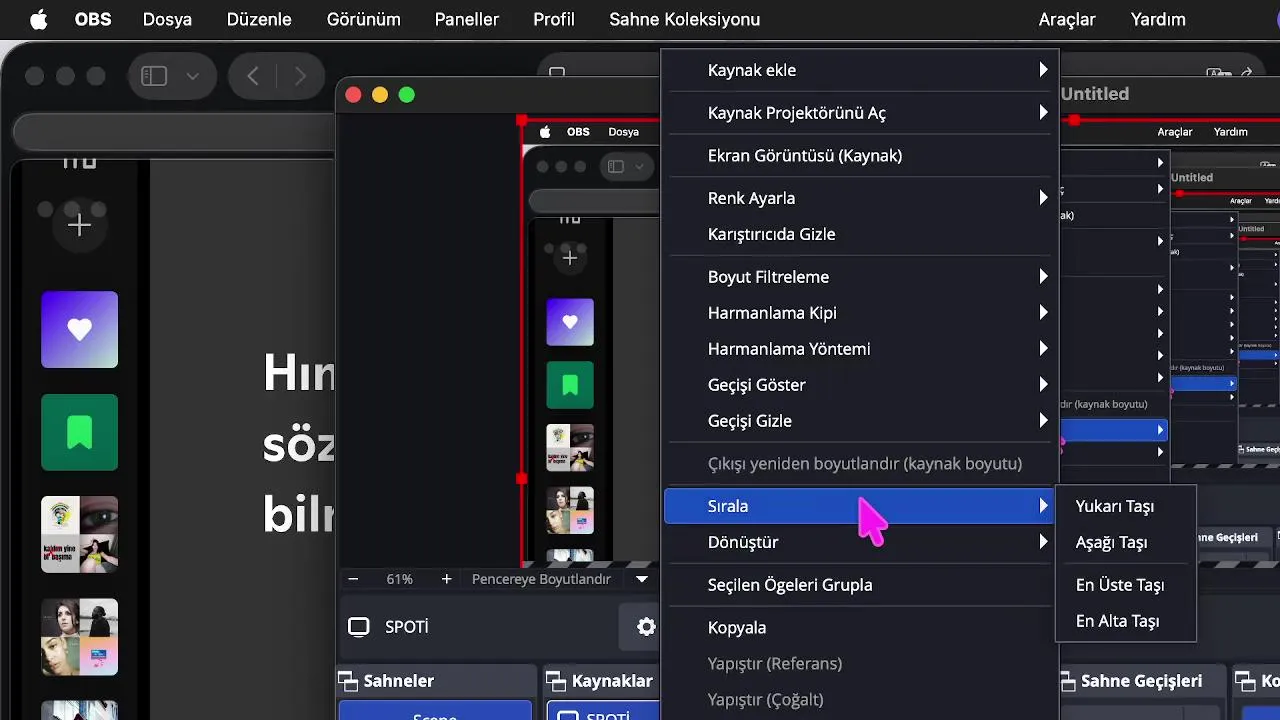Viewport: 1280px width, 720px height.
Task: Open SPOTİ source properties gear
Action: tap(646, 627)
